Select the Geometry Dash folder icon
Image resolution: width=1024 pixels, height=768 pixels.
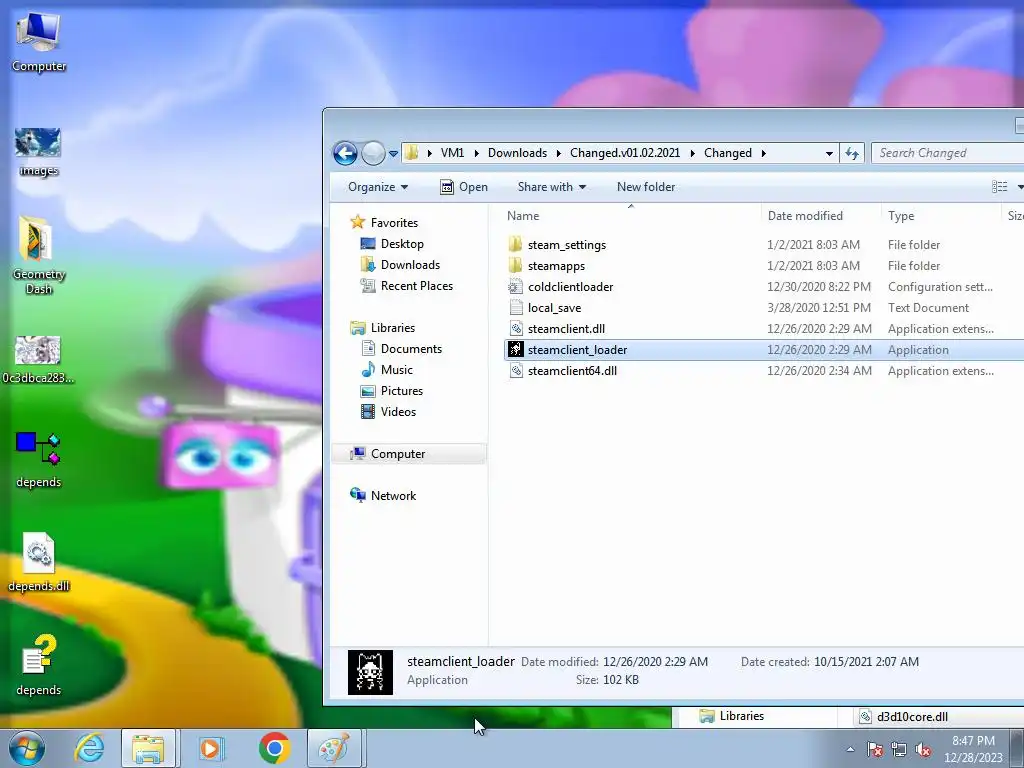pos(39,255)
